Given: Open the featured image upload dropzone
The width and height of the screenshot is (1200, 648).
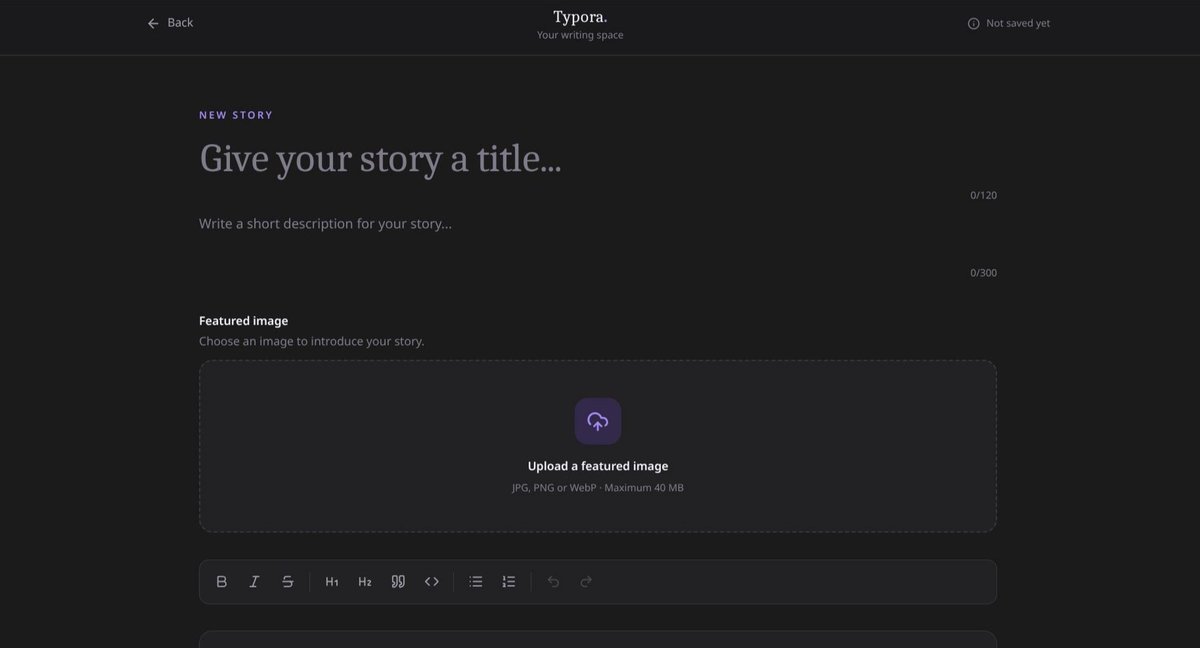Looking at the screenshot, I should [598, 446].
